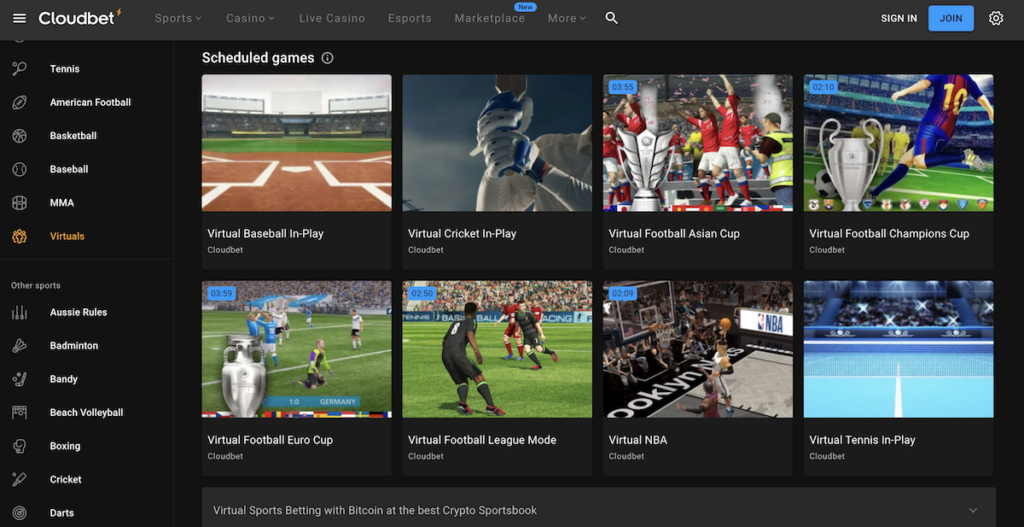Open the settings gear icon
This screenshot has height=527, width=1024.
click(995, 18)
